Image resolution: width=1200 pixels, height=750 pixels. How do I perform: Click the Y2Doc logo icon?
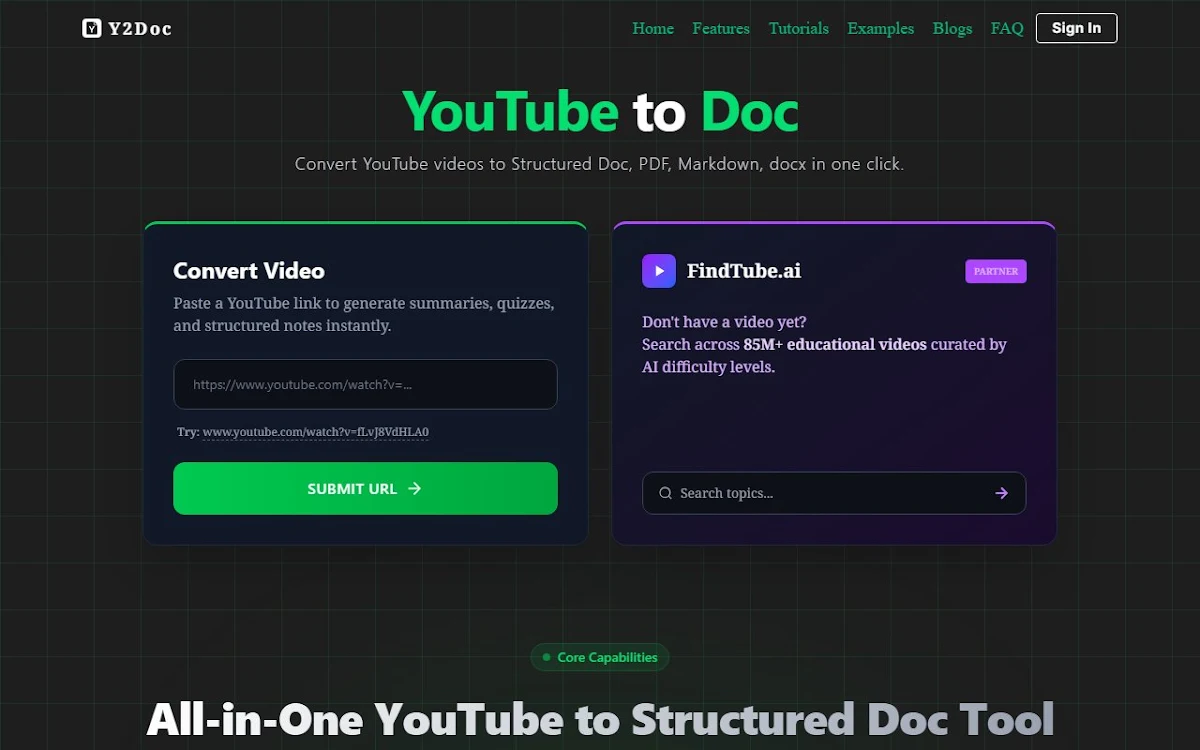click(x=92, y=28)
